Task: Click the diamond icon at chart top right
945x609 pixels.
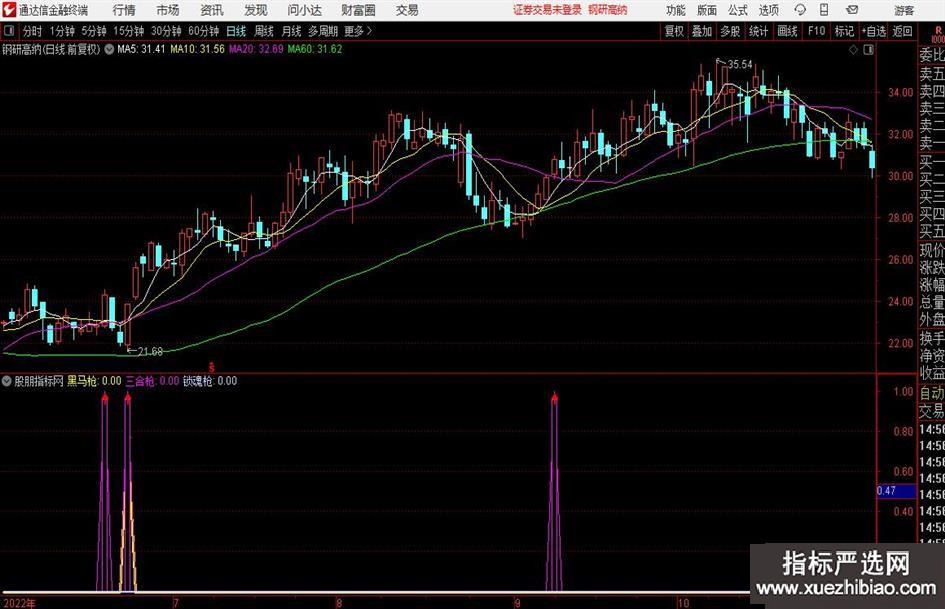Action: 853,50
